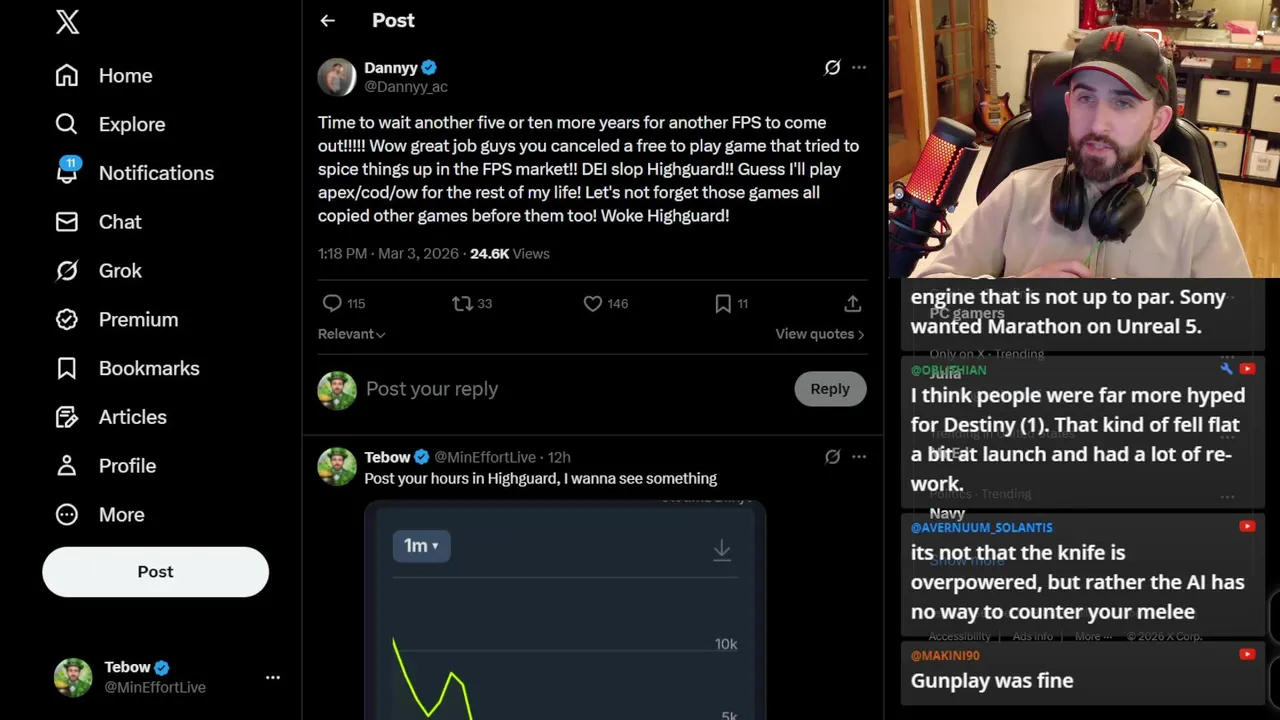Open the View quotes link
1280x720 pixels.
(x=819, y=334)
